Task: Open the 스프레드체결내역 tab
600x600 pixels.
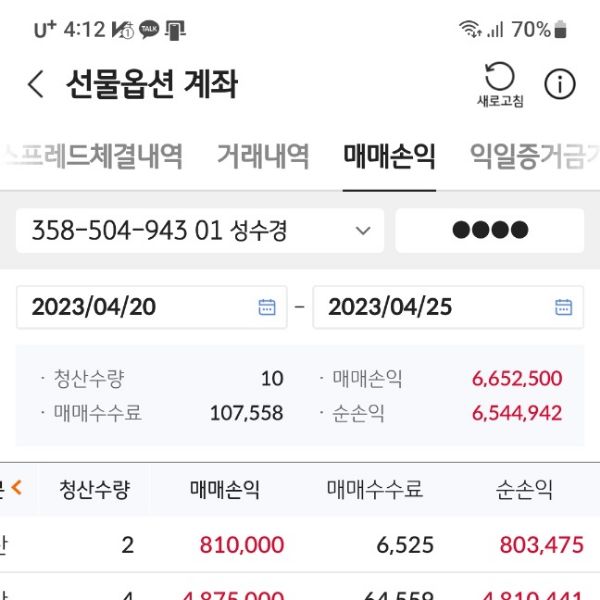Action: click(92, 155)
